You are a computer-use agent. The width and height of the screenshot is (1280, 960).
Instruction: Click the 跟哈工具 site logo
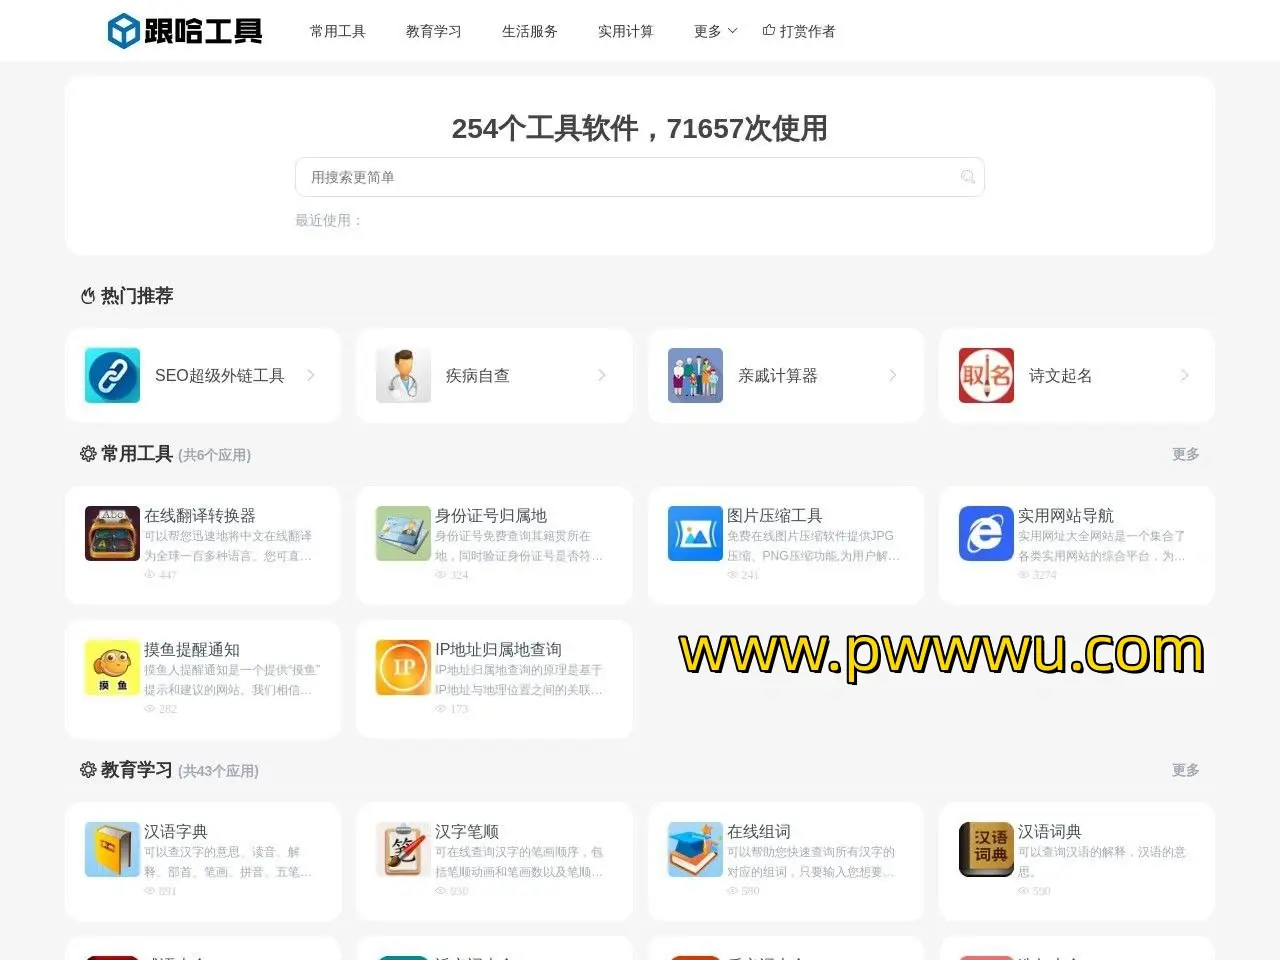(185, 31)
